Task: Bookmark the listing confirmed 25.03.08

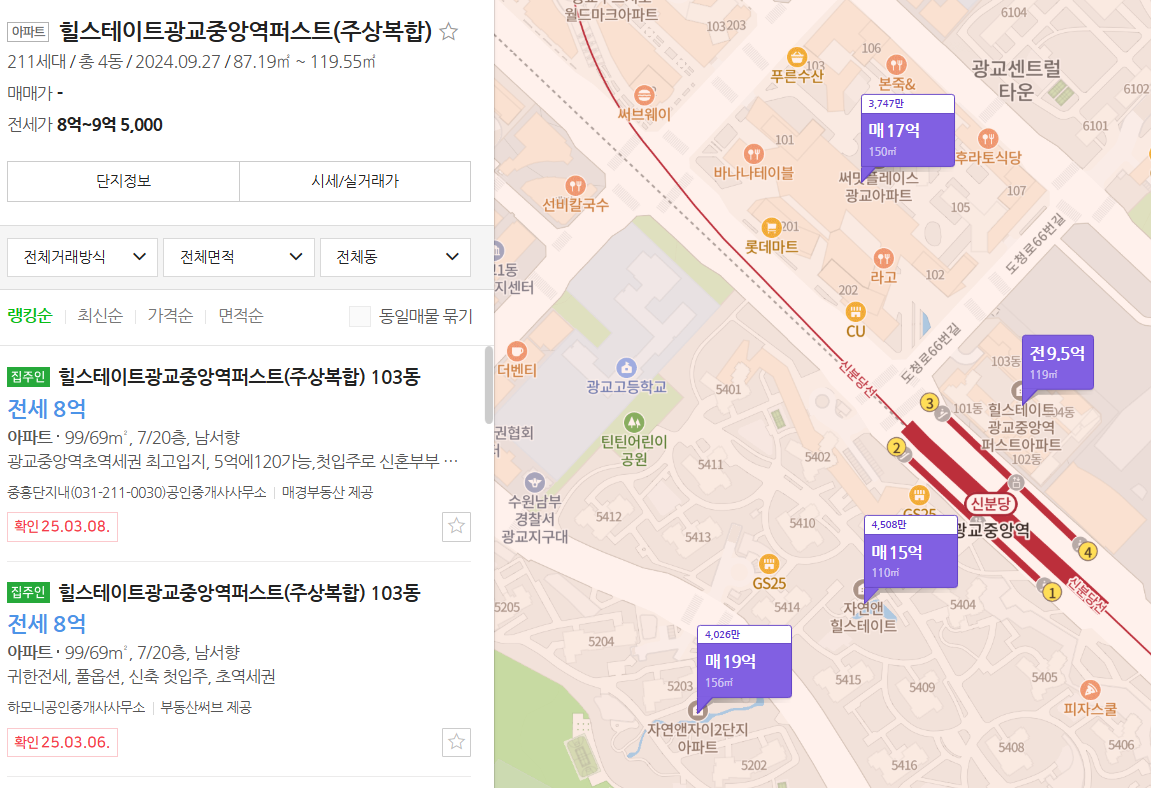Action: pos(457,526)
